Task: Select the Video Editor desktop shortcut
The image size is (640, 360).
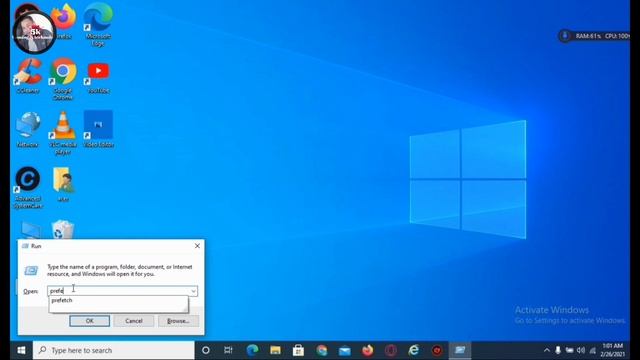Action: click(98, 129)
